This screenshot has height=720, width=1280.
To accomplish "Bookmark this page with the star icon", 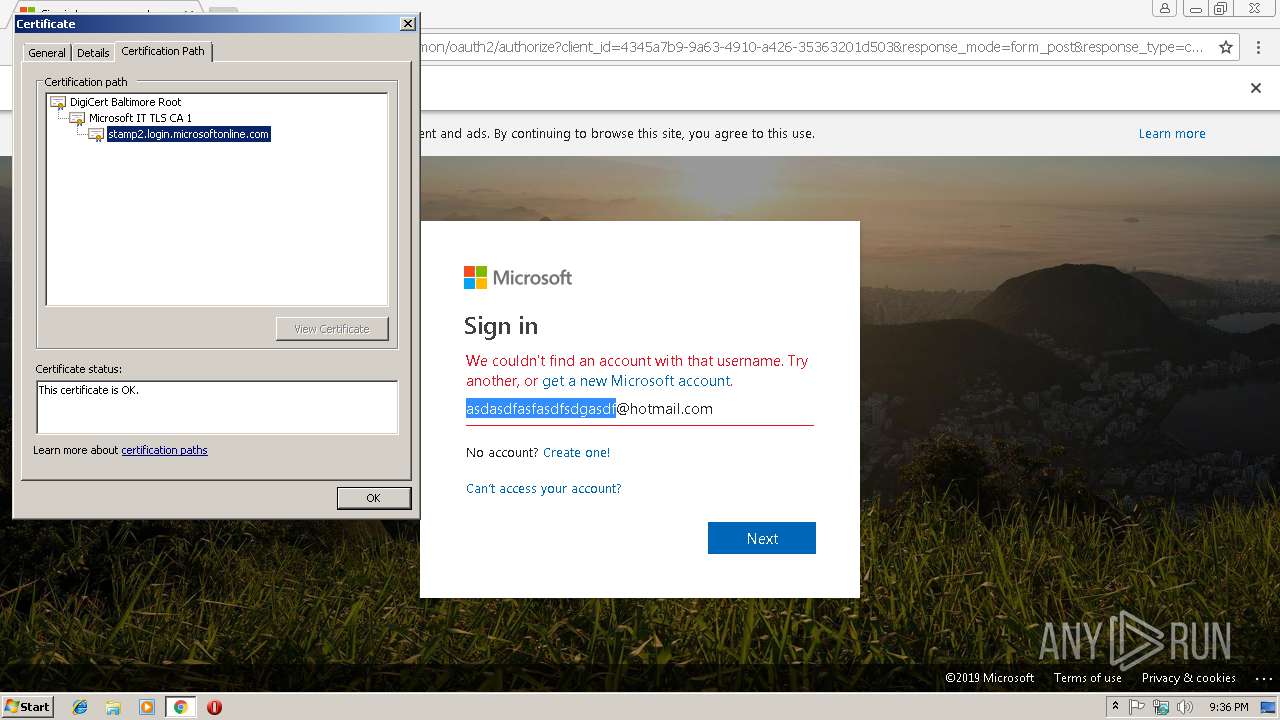I will (1226, 47).
